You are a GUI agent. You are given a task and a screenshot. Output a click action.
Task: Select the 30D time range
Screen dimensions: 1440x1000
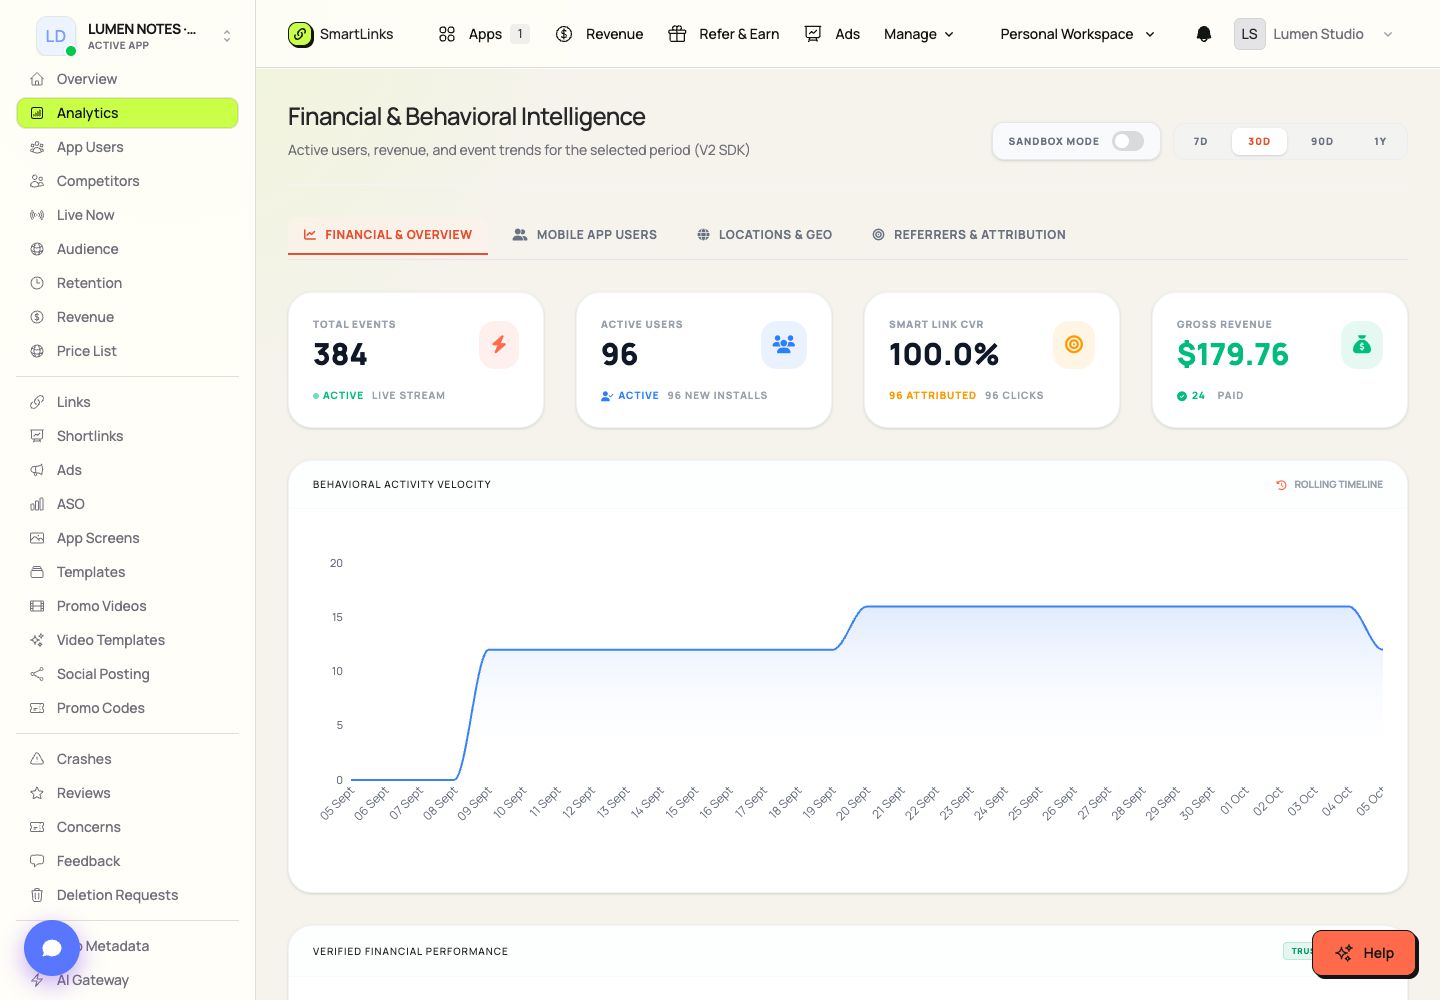point(1259,141)
